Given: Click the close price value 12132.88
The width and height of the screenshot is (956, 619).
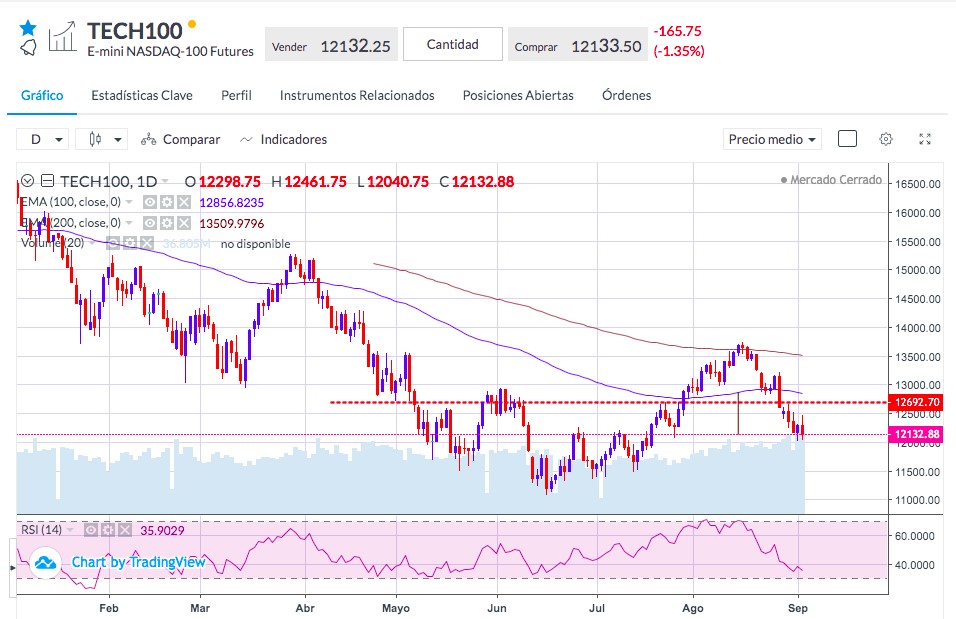Looking at the screenshot, I should pyautogui.click(x=483, y=182).
